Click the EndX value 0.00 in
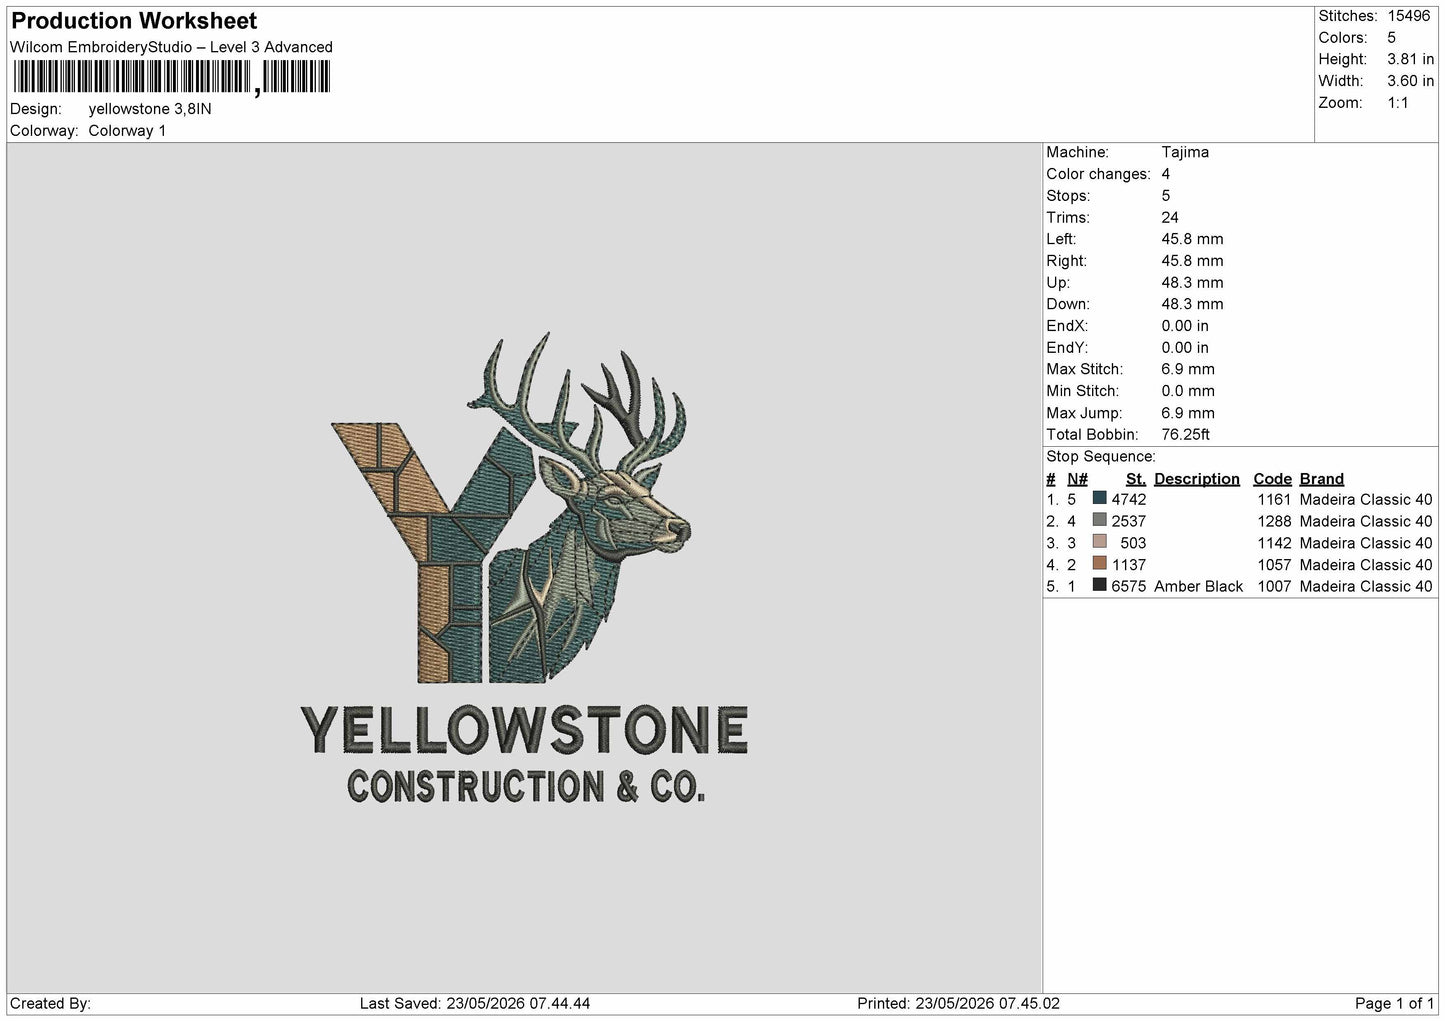 [1185, 326]
